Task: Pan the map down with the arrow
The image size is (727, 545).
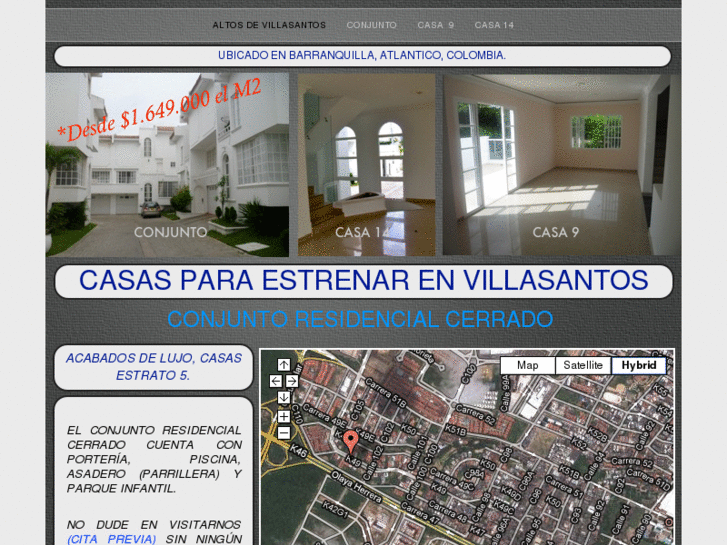Action: click(x=284, y=398)
